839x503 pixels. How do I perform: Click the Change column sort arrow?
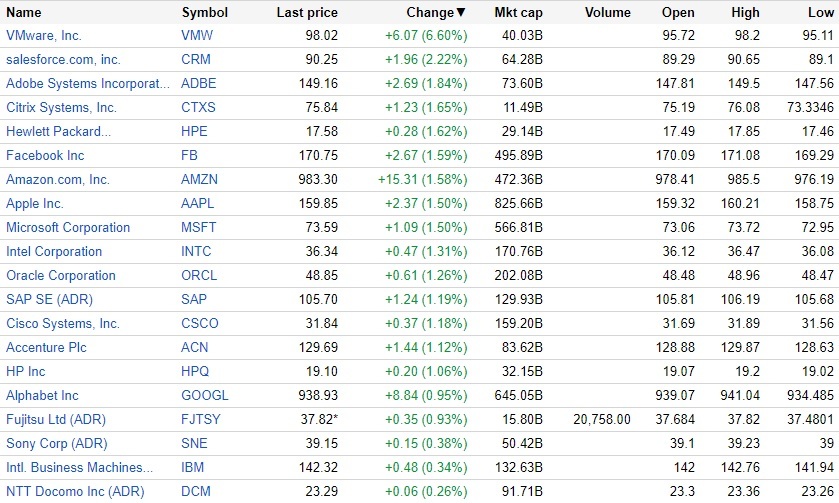pyautogui.click(x=461, y=13)
